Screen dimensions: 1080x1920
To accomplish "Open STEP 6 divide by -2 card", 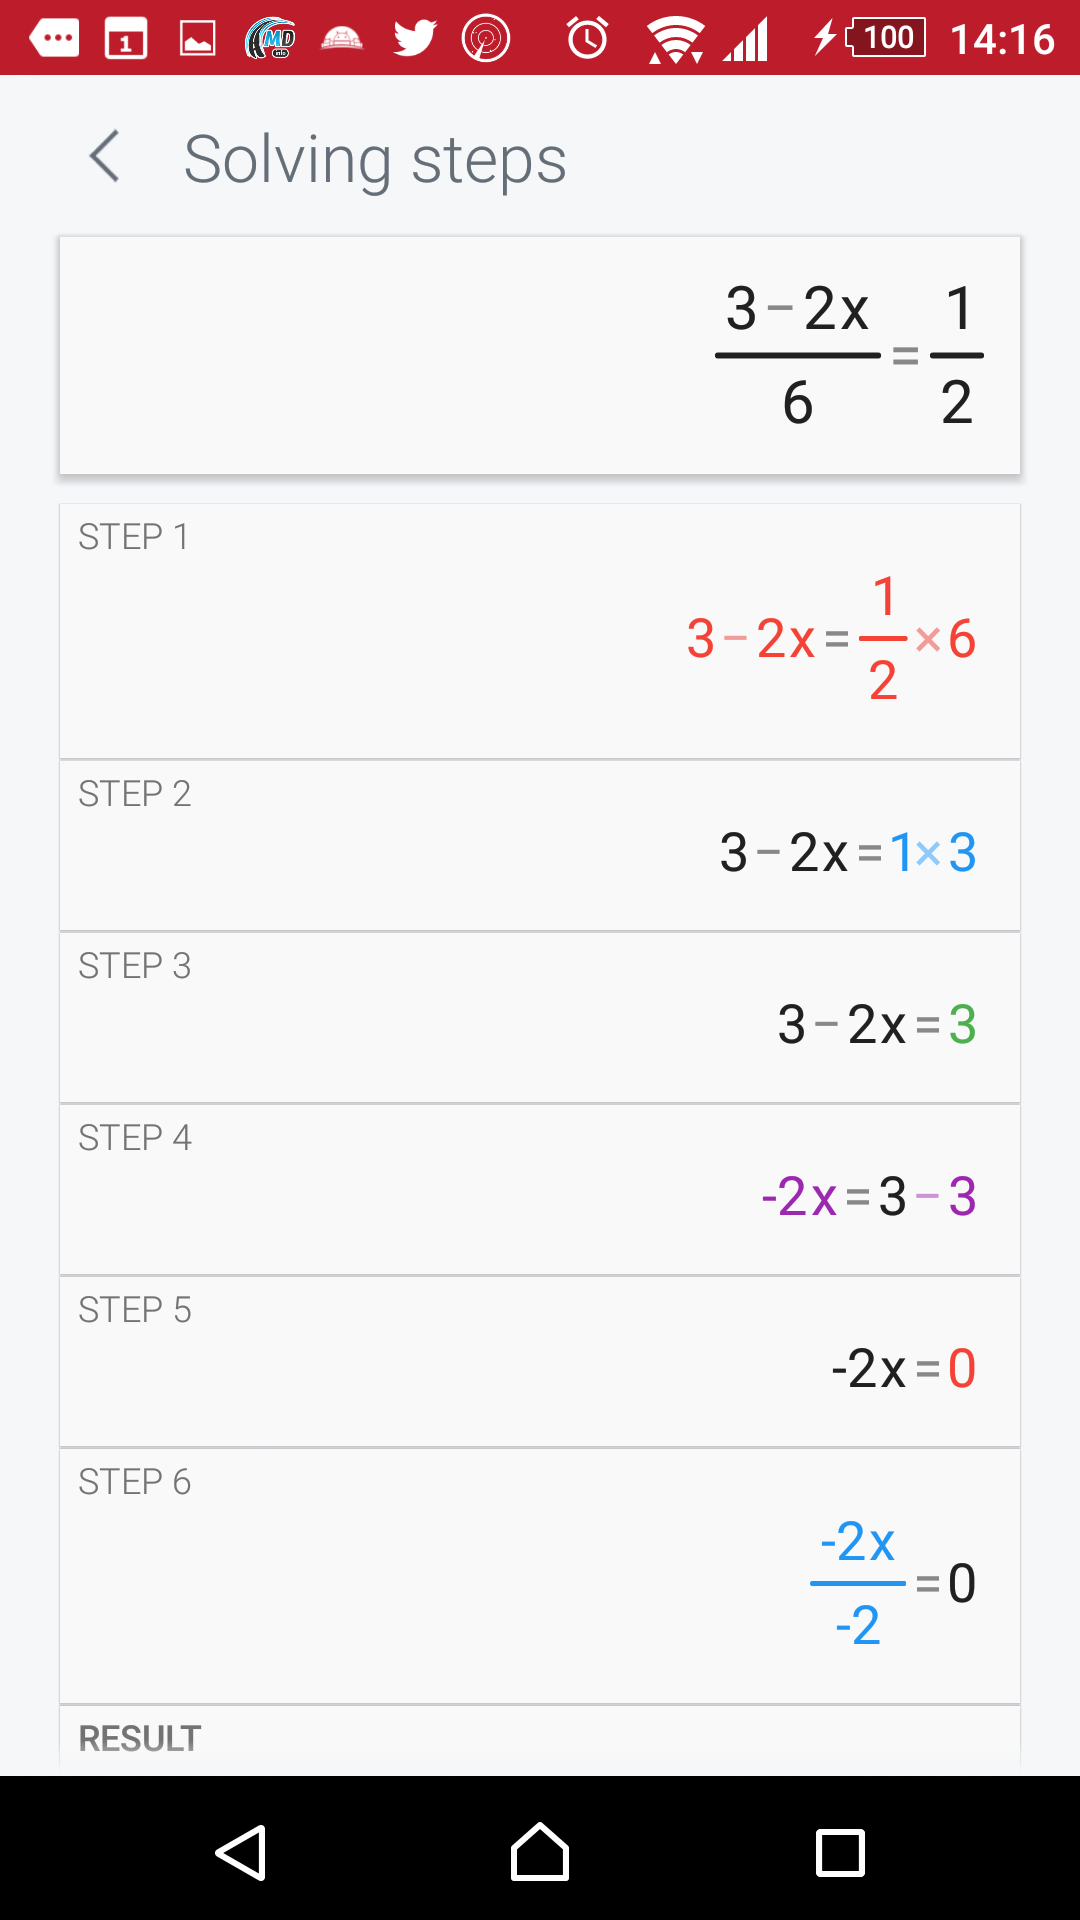I will click(x=540, y=1576).
